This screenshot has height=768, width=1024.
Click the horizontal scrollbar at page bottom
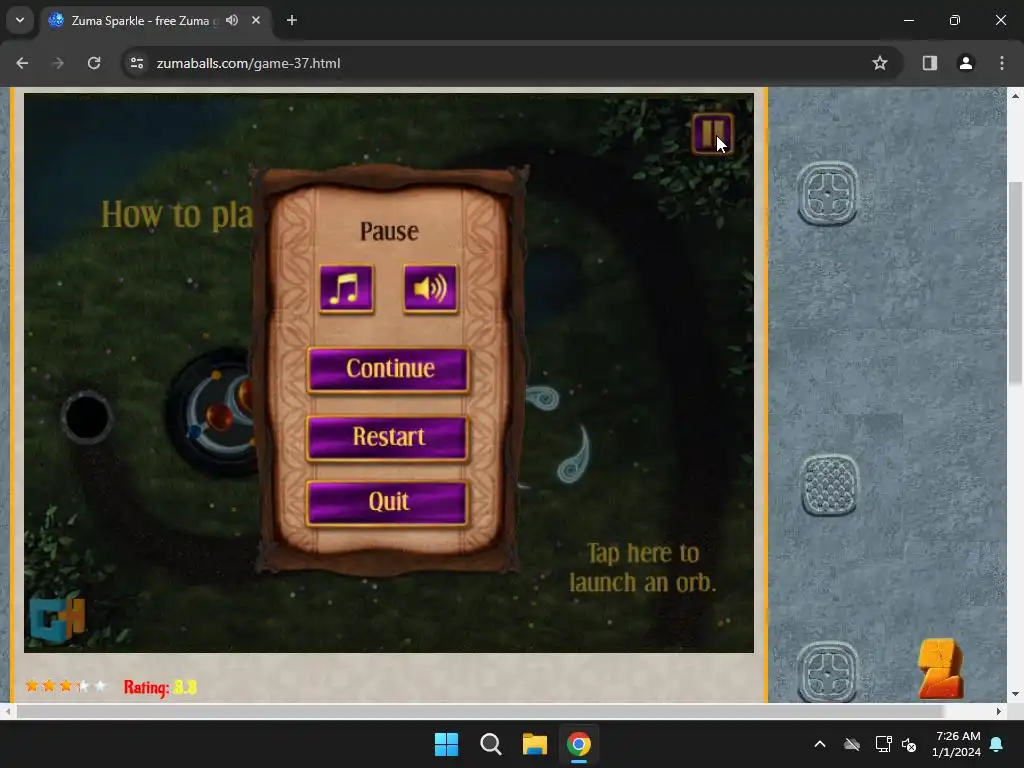480,711
